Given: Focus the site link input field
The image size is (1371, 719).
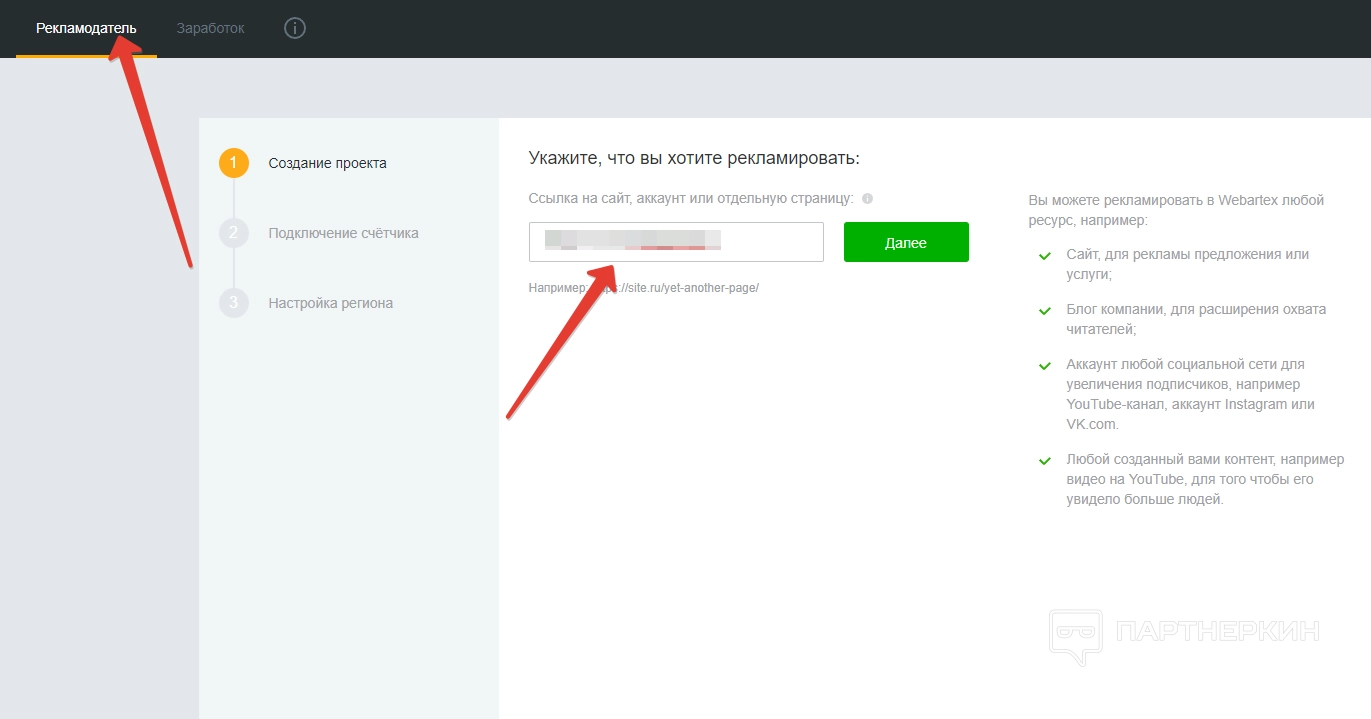Looking at the screenshot, I should pos(675,242).
